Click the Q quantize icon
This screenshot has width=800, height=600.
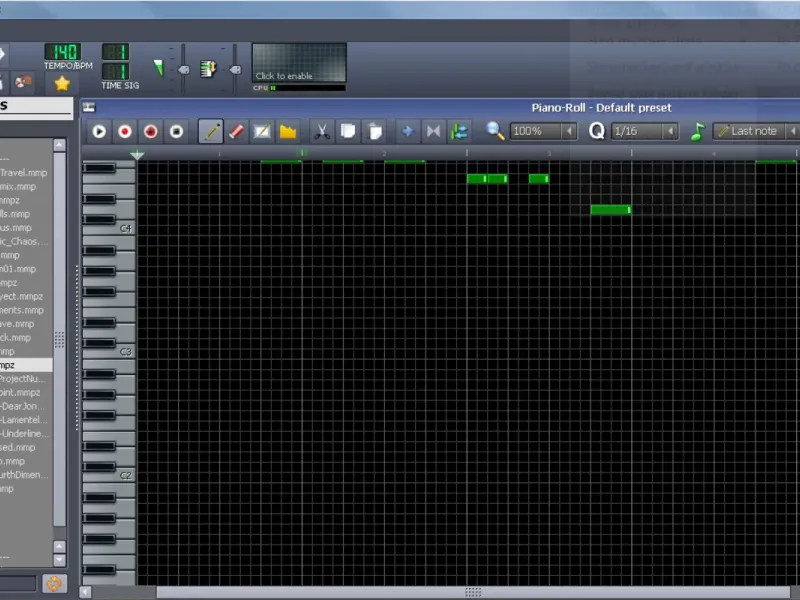click(x=596, y=131)
